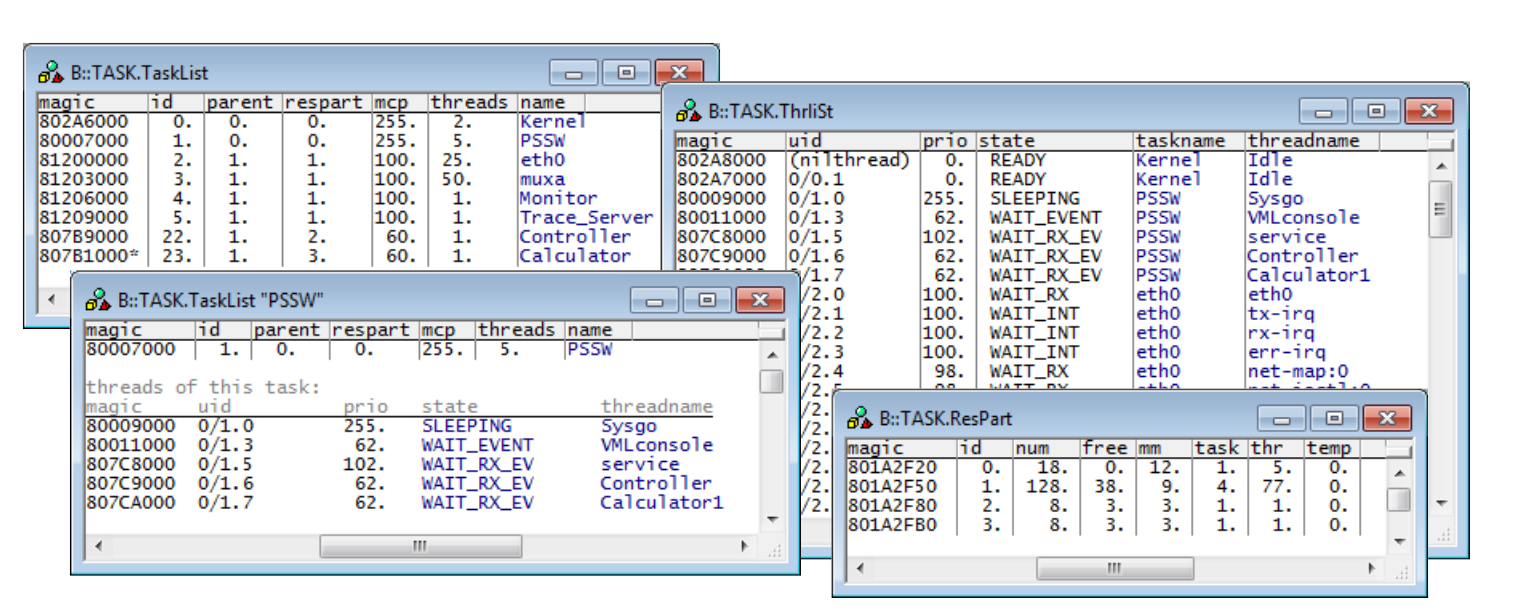Click the threadname column header in TASK.ThrliSt

(1312, 141)
